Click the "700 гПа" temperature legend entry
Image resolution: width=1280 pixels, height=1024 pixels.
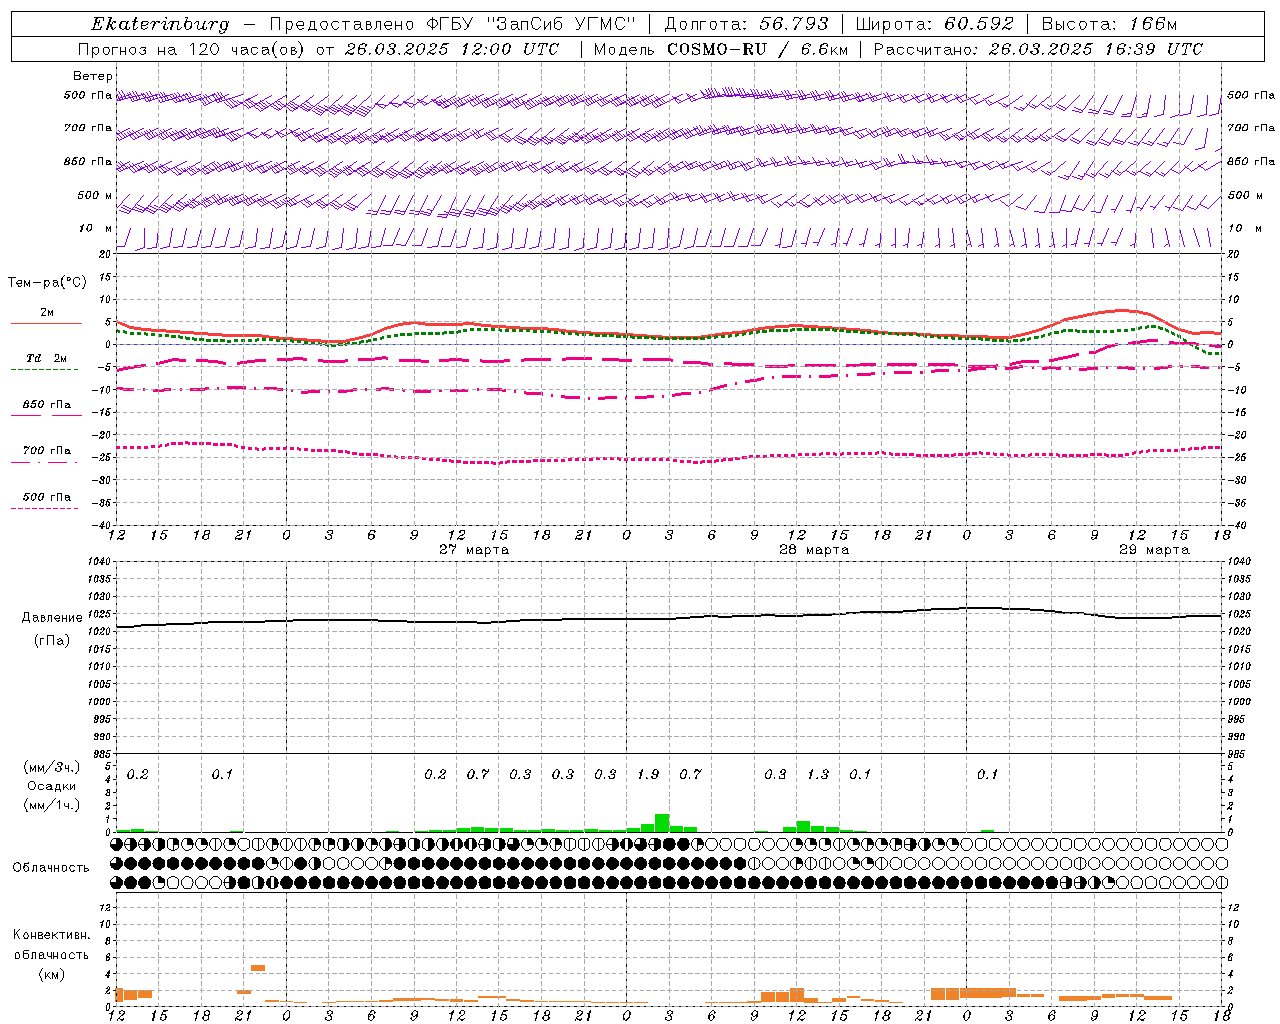pyautogui.click(x=47, y=451)
